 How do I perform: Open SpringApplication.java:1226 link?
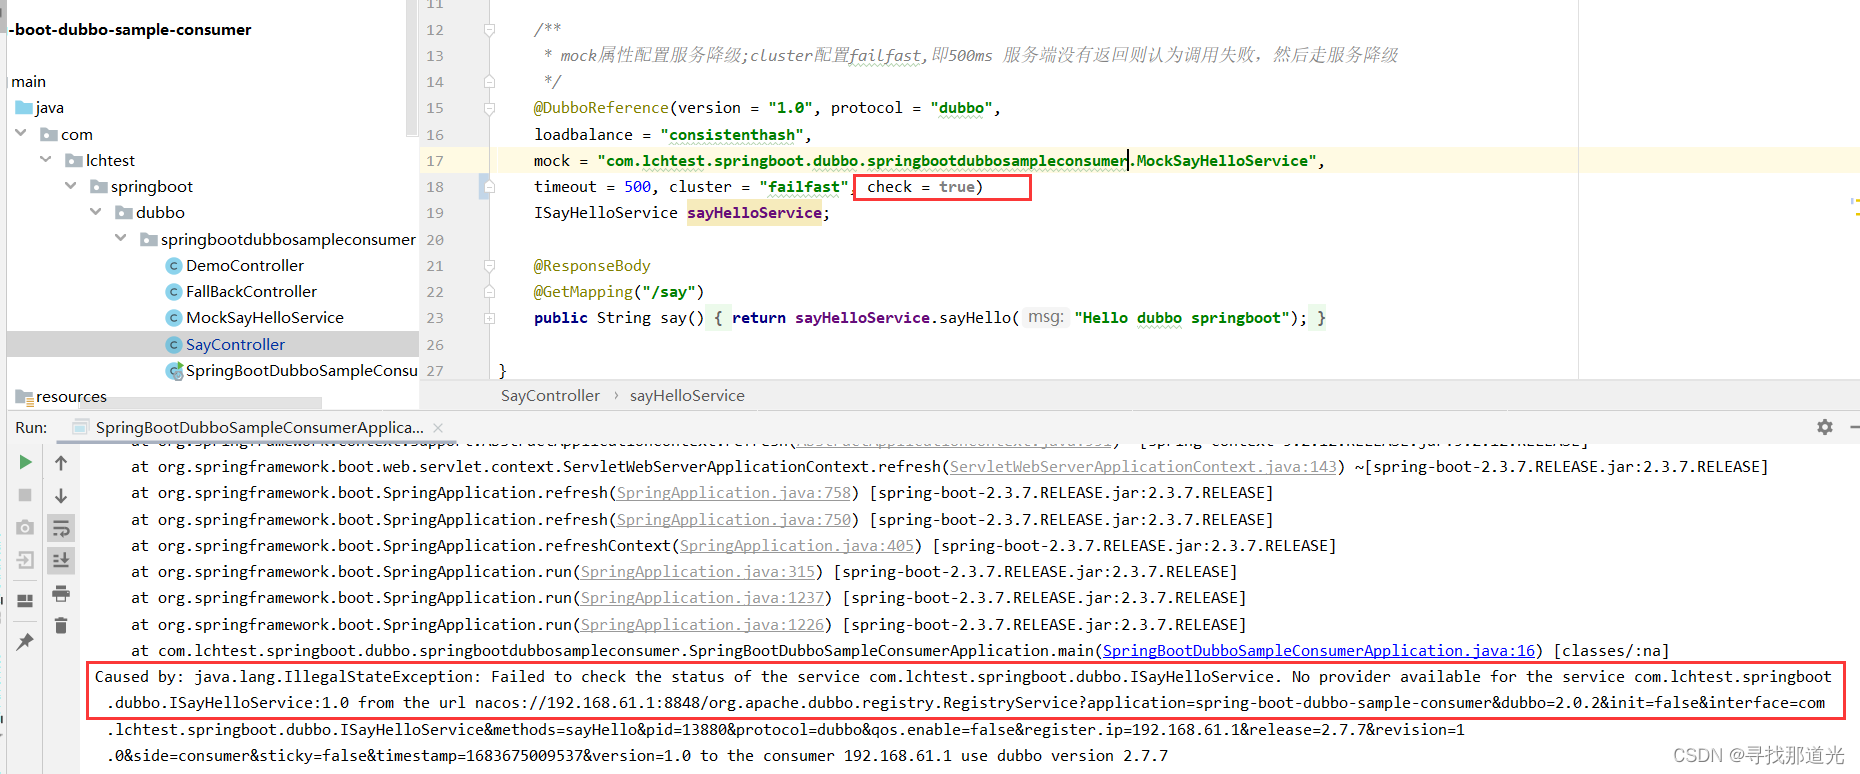pos(703,625)
